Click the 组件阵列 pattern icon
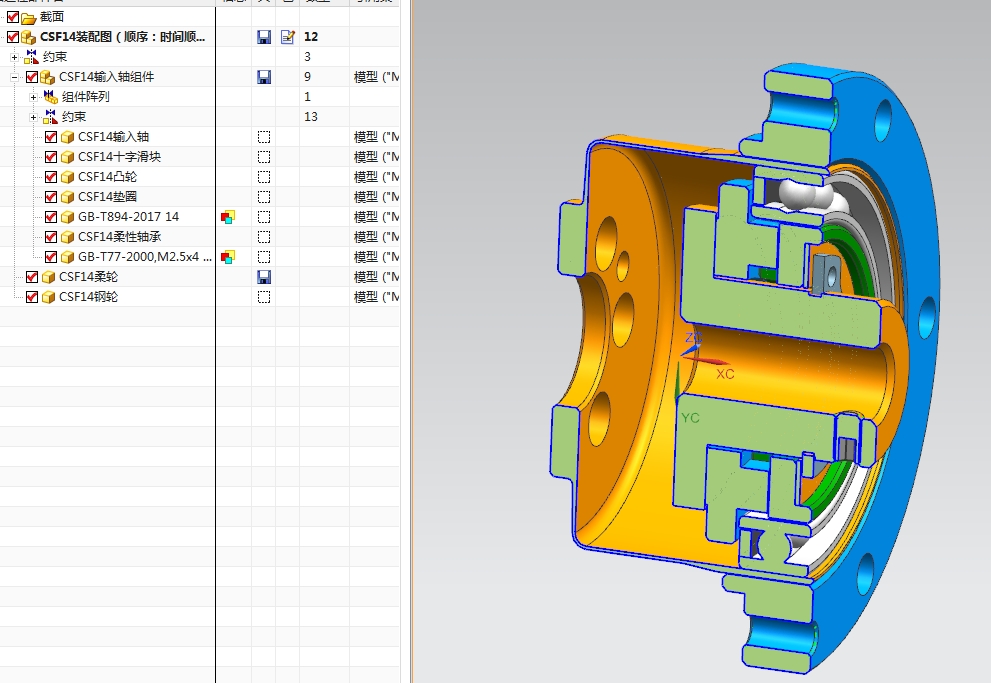The image size is (991, 683). pyautogui.click(x=51, y=97)
